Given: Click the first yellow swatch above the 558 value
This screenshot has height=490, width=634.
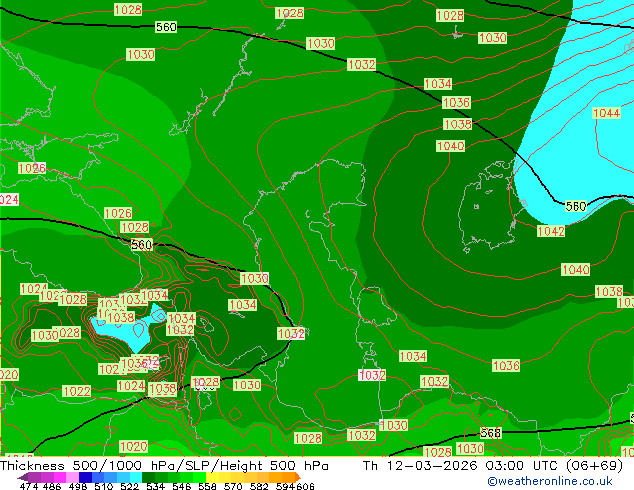Looking at the screenshot, I should click(x=212, y=477).
